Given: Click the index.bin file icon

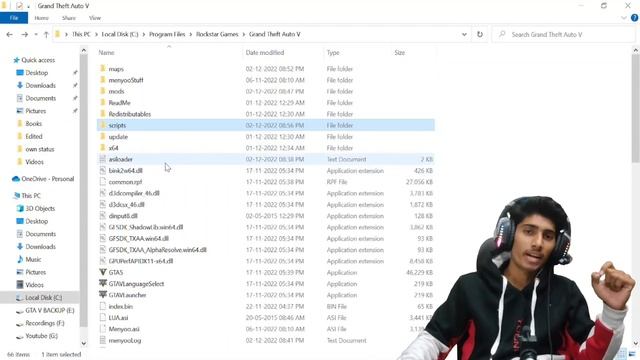Looking at the screenshot, I should pyautogui.click(x=103, y=306).
